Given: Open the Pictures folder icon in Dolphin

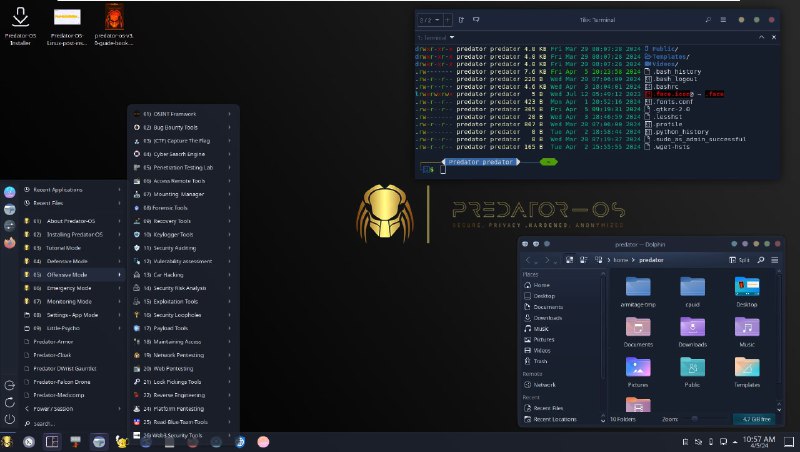Looking at the screenshot, I should [x=638, y=372].
